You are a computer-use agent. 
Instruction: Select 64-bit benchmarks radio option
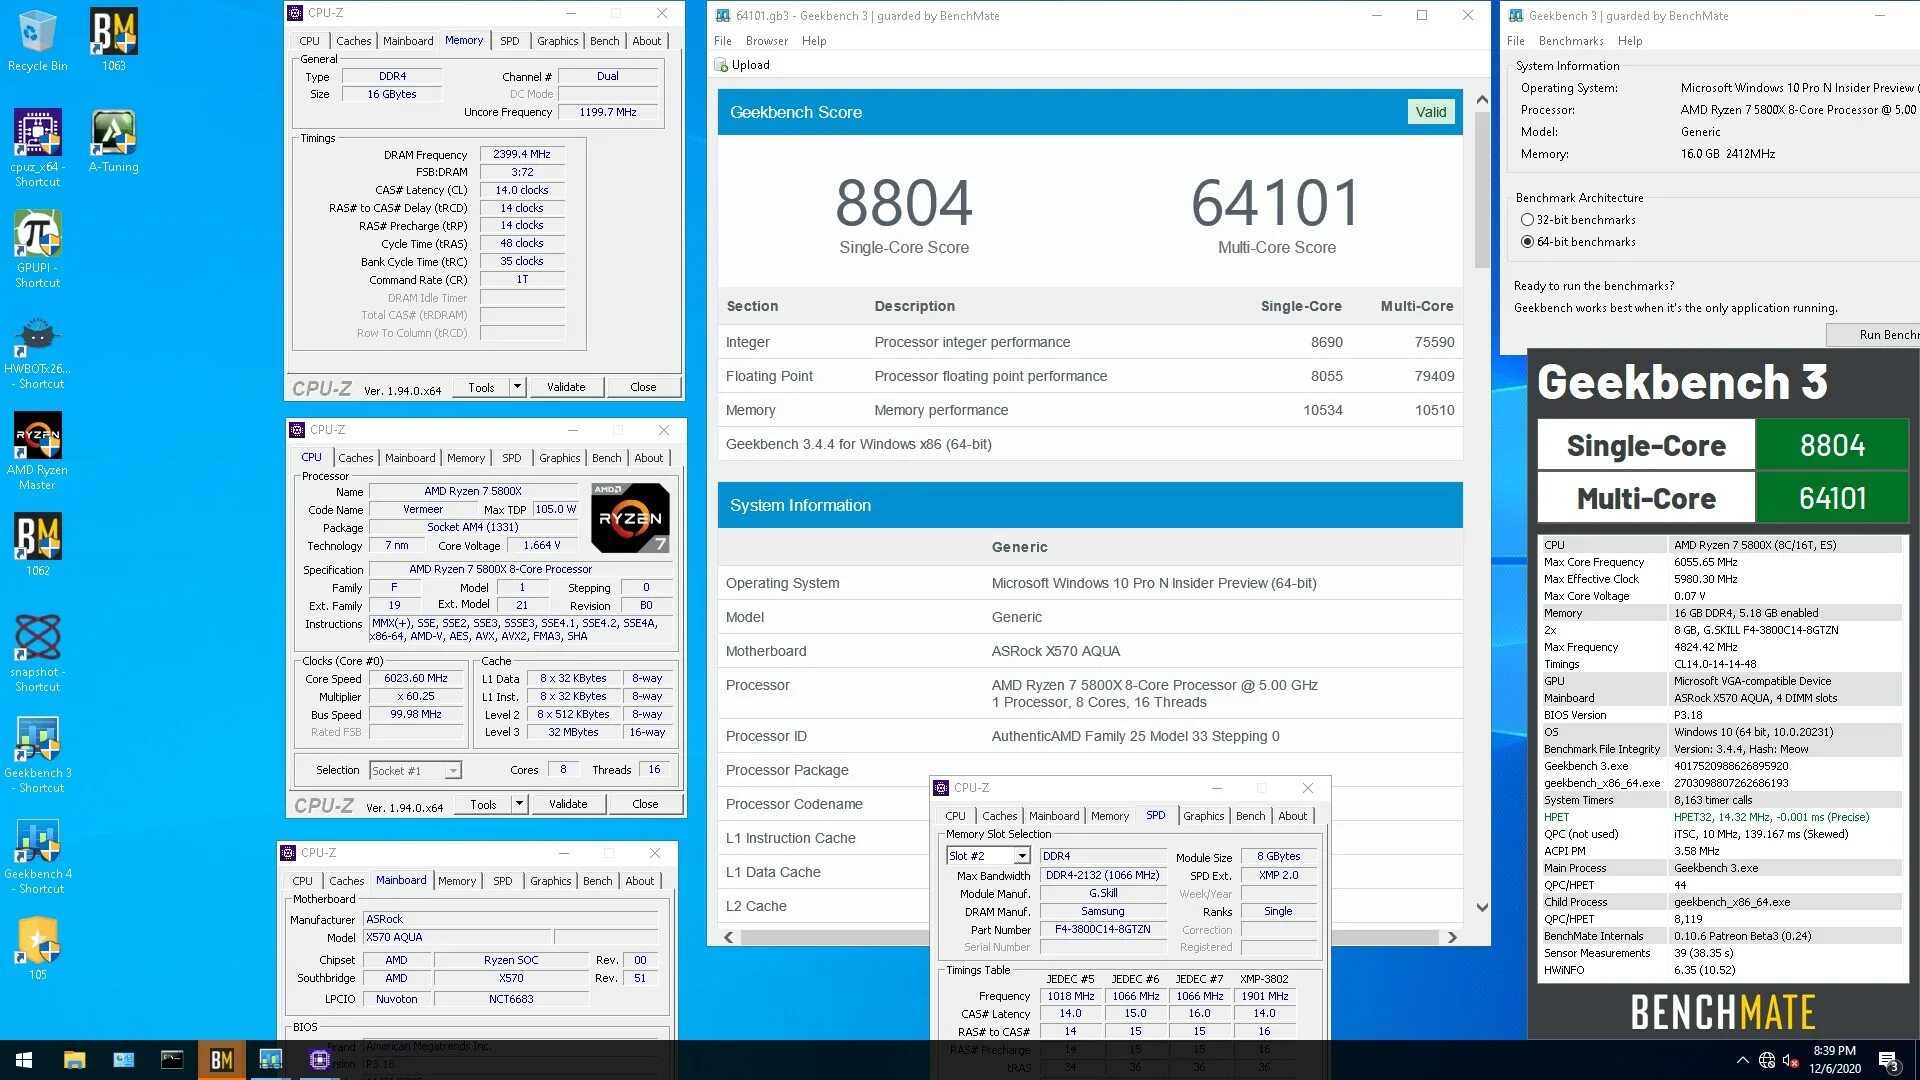tap(1527, 242)
